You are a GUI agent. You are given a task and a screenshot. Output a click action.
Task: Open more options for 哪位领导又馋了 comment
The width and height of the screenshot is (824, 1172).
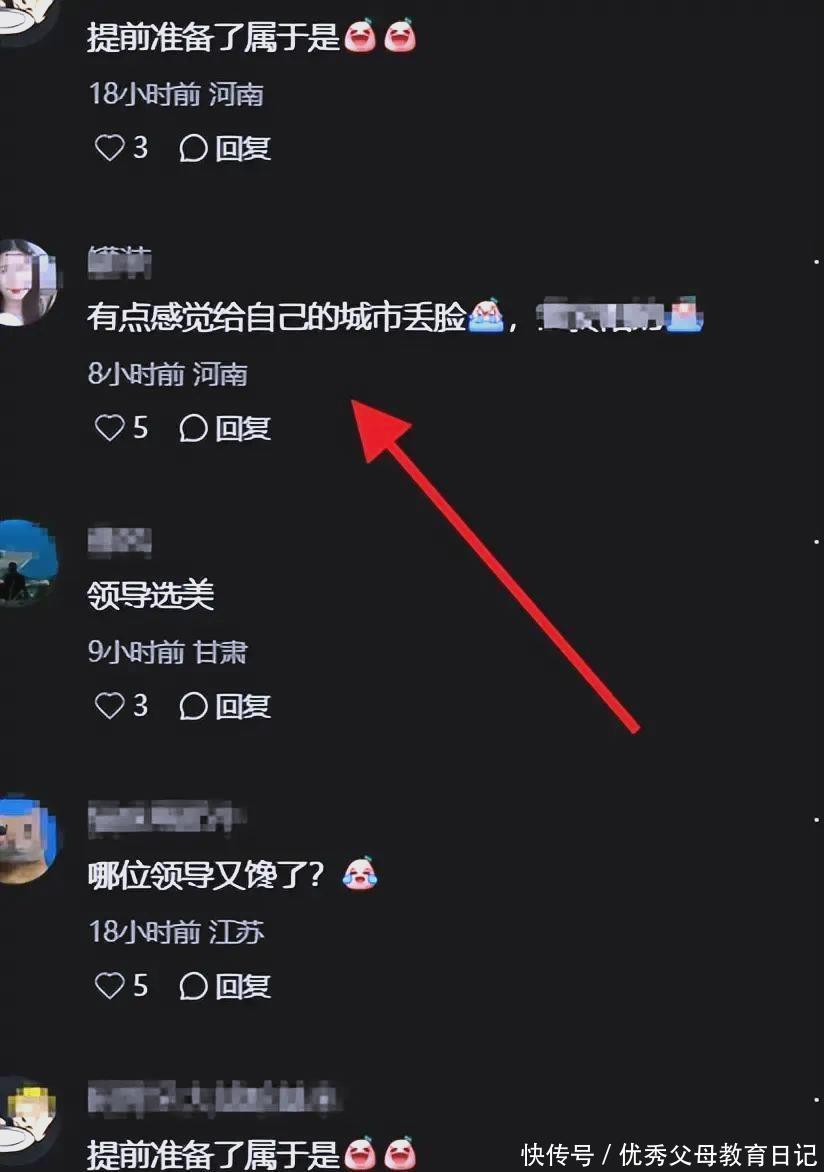point(816,820)
